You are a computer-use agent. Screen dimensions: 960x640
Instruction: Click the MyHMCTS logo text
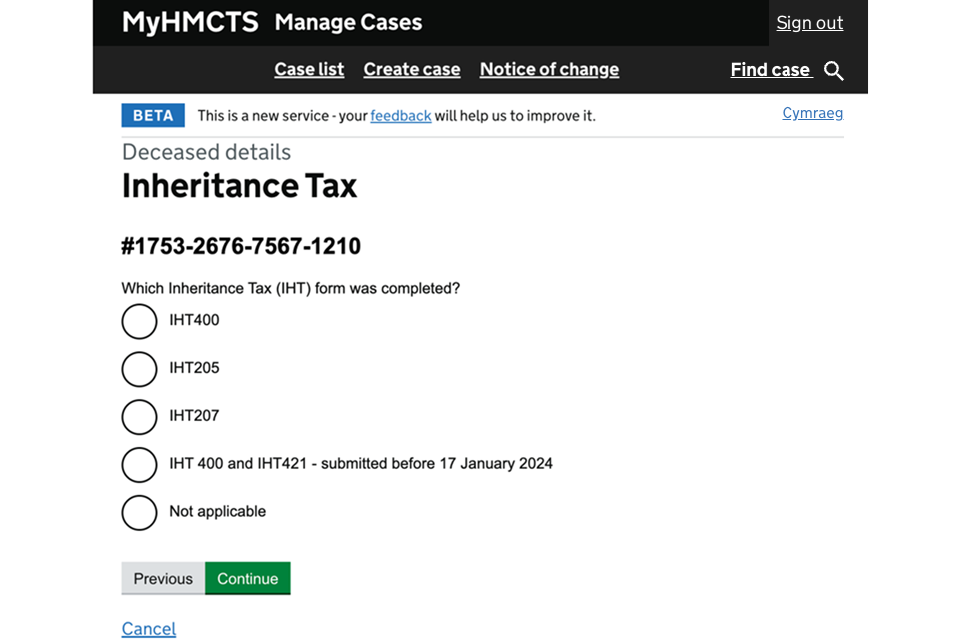pyautogui.click(x=190, y=22)
